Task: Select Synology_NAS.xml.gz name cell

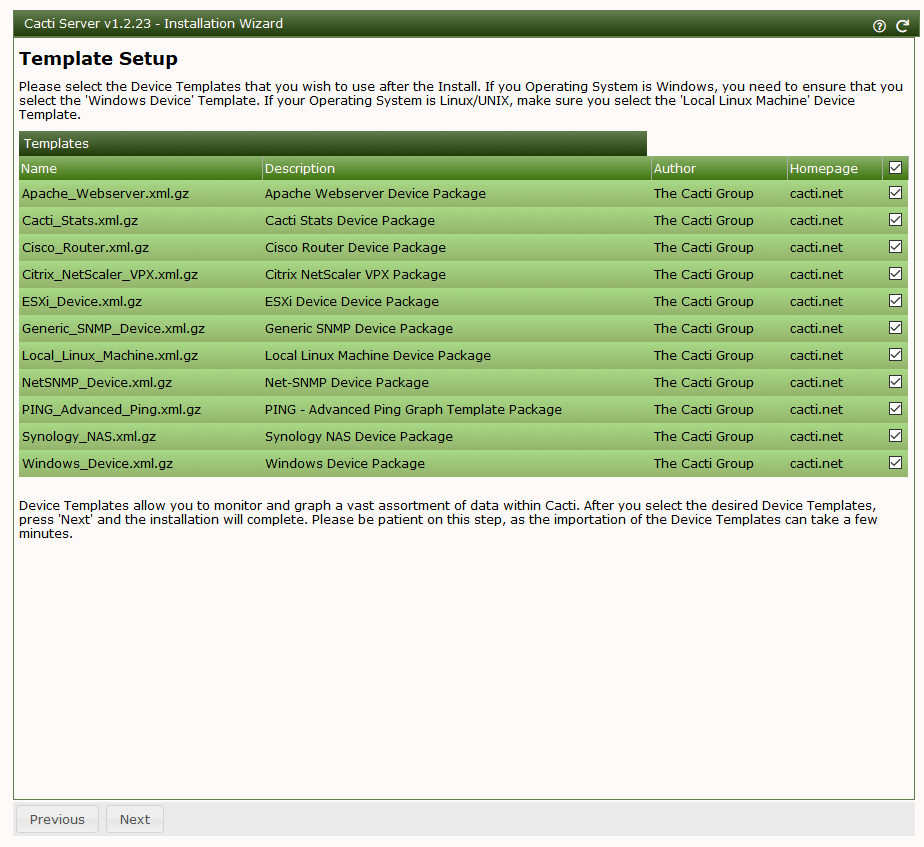Action: click(x=89, y=437)
